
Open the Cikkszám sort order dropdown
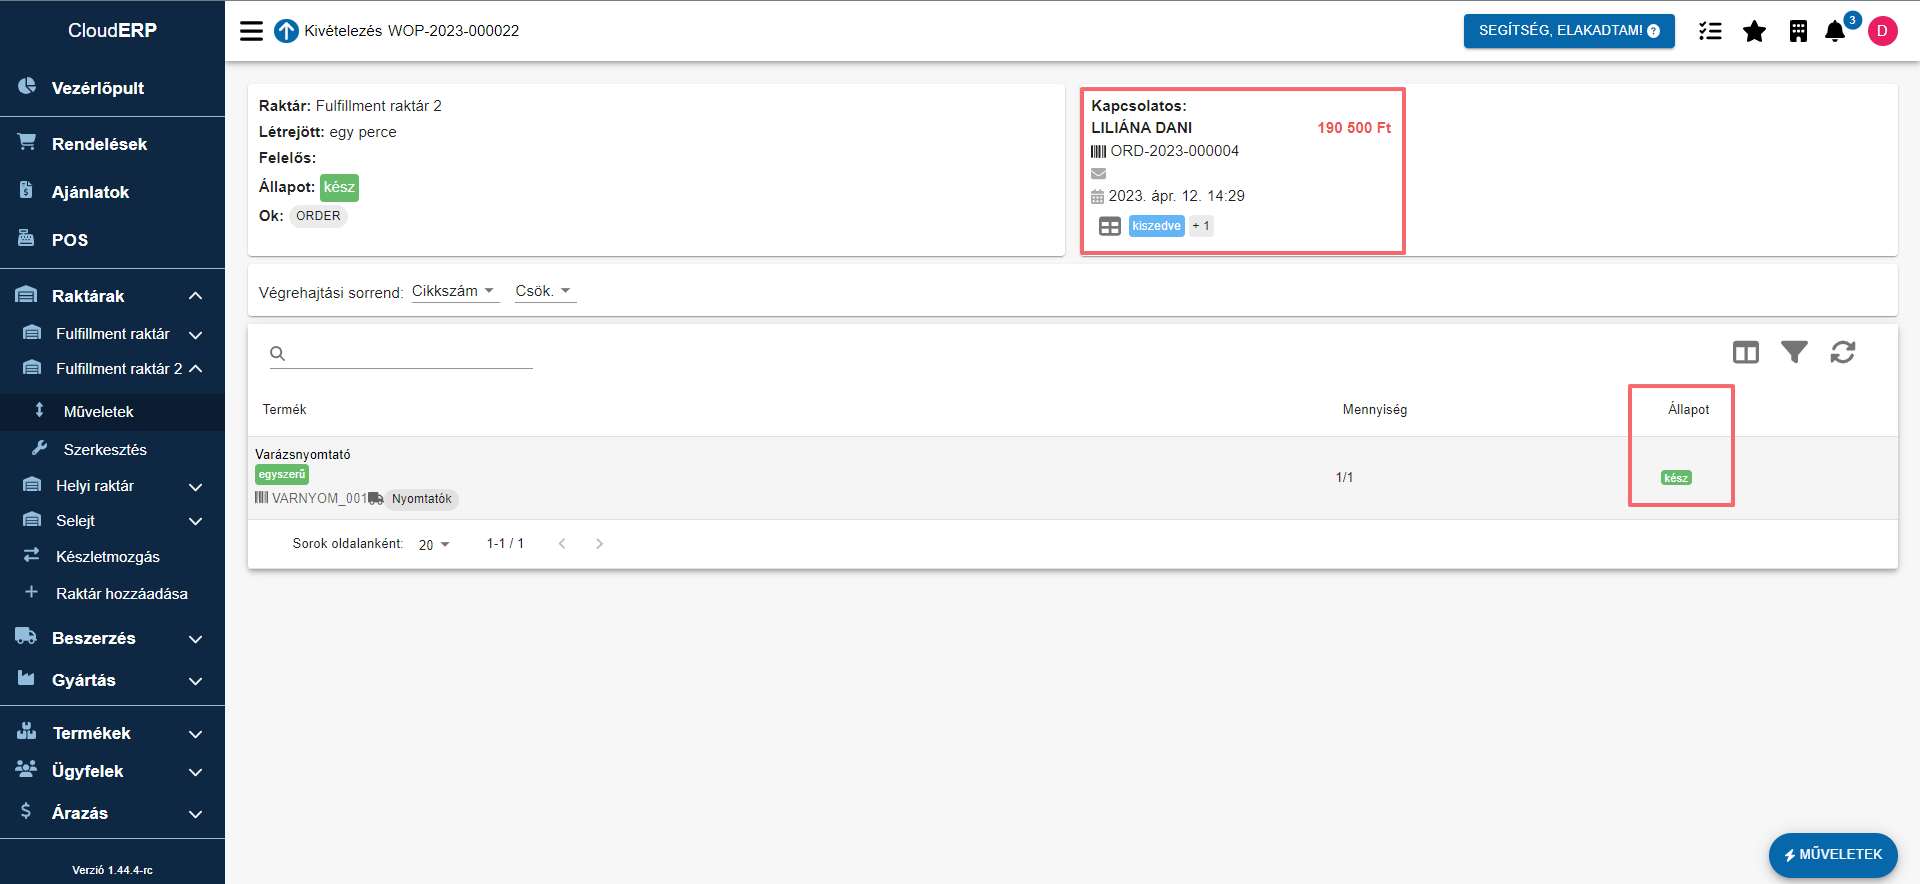pos(454,291)
